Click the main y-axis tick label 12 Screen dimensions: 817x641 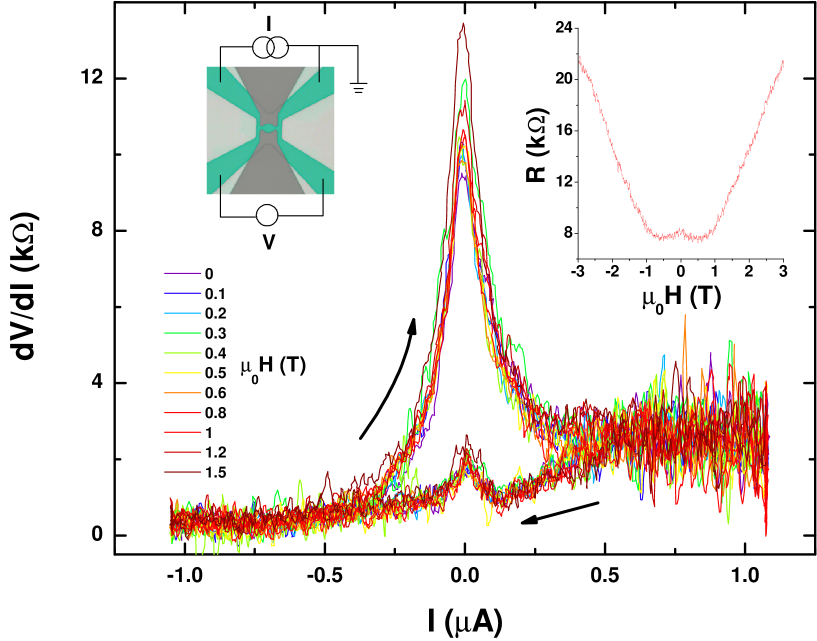click(x=92, y=78)
